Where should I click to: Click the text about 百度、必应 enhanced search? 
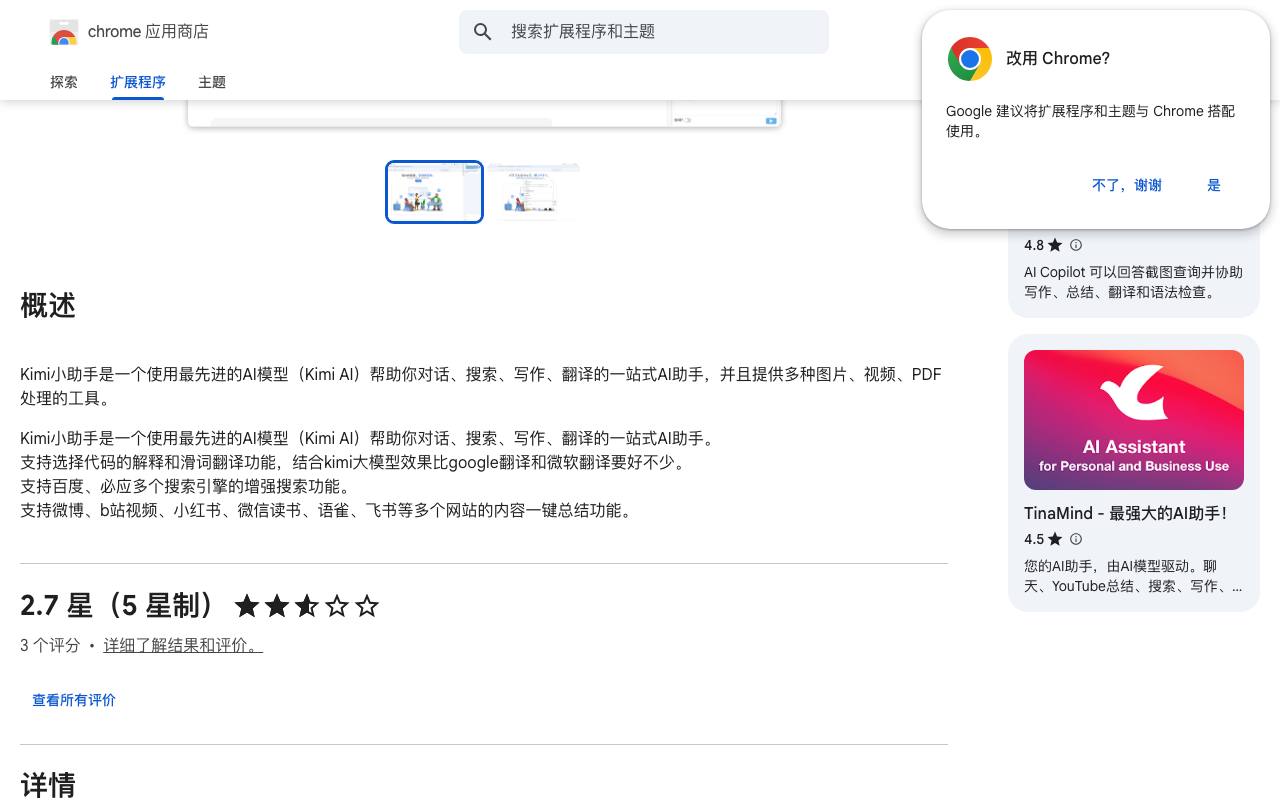click(187, 487)
